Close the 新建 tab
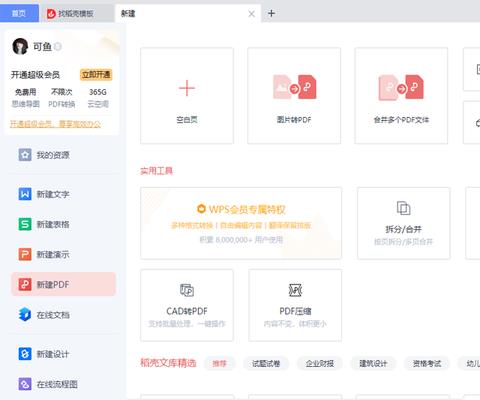Image resolution: width=480 pixels, height=400 pixels. [x=252, y=14]
